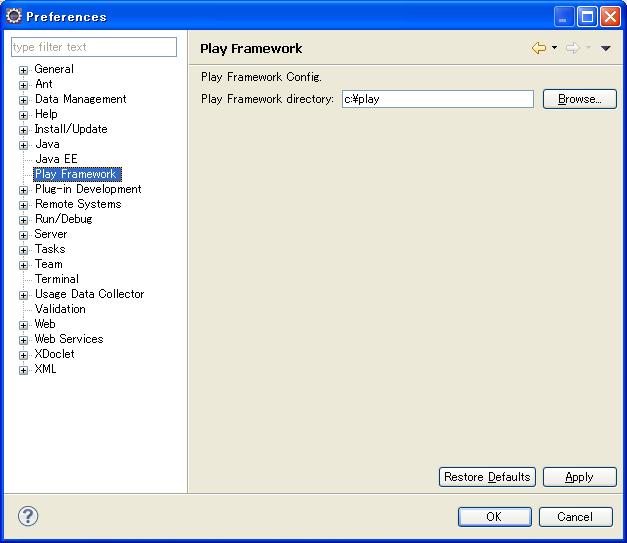Click the Preferences gear icon in title bar
This screenshot has height=543, width=627.
tap(14, 16)
